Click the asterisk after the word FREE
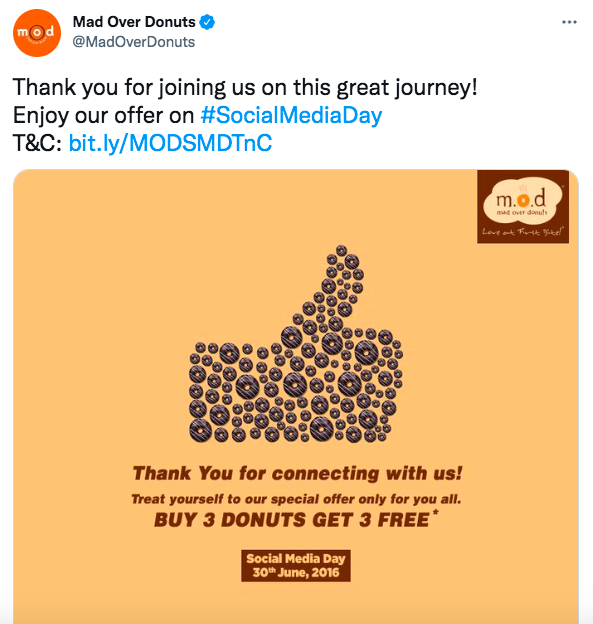Image resolution: width=593 pixels, height=624 pixels. click(x=435, y=513)
